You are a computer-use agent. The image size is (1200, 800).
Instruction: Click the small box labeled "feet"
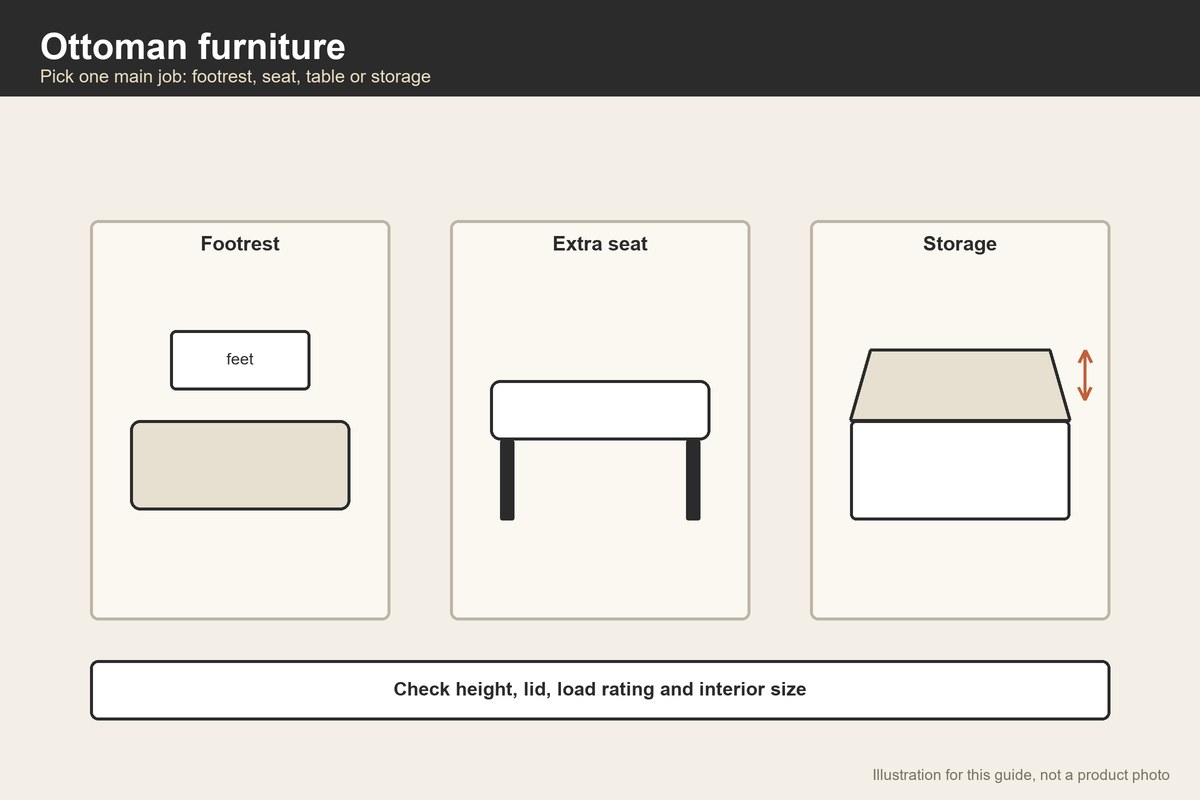click(x=240, y=360)
